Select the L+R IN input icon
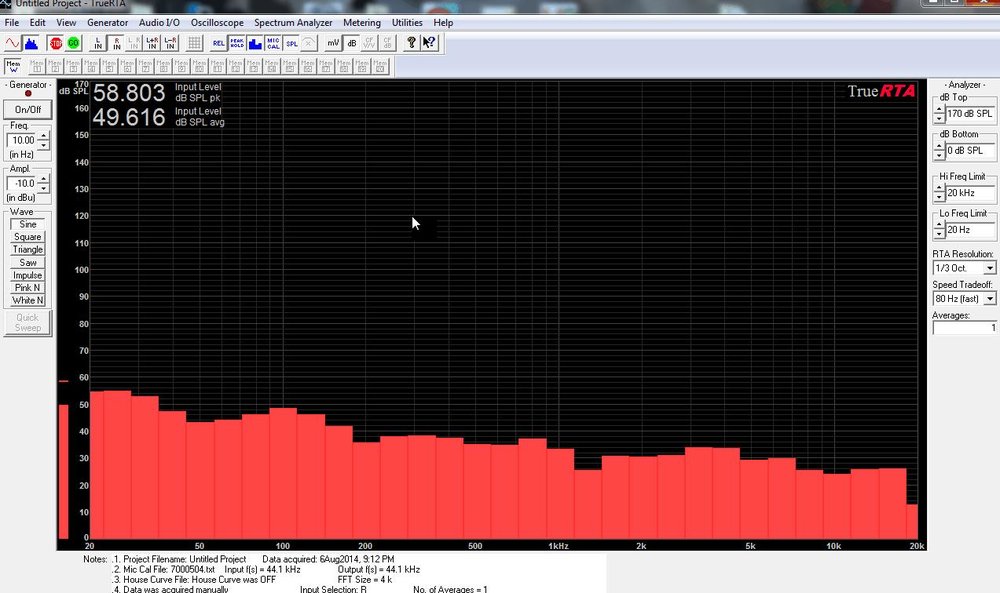 coord(152,43)
